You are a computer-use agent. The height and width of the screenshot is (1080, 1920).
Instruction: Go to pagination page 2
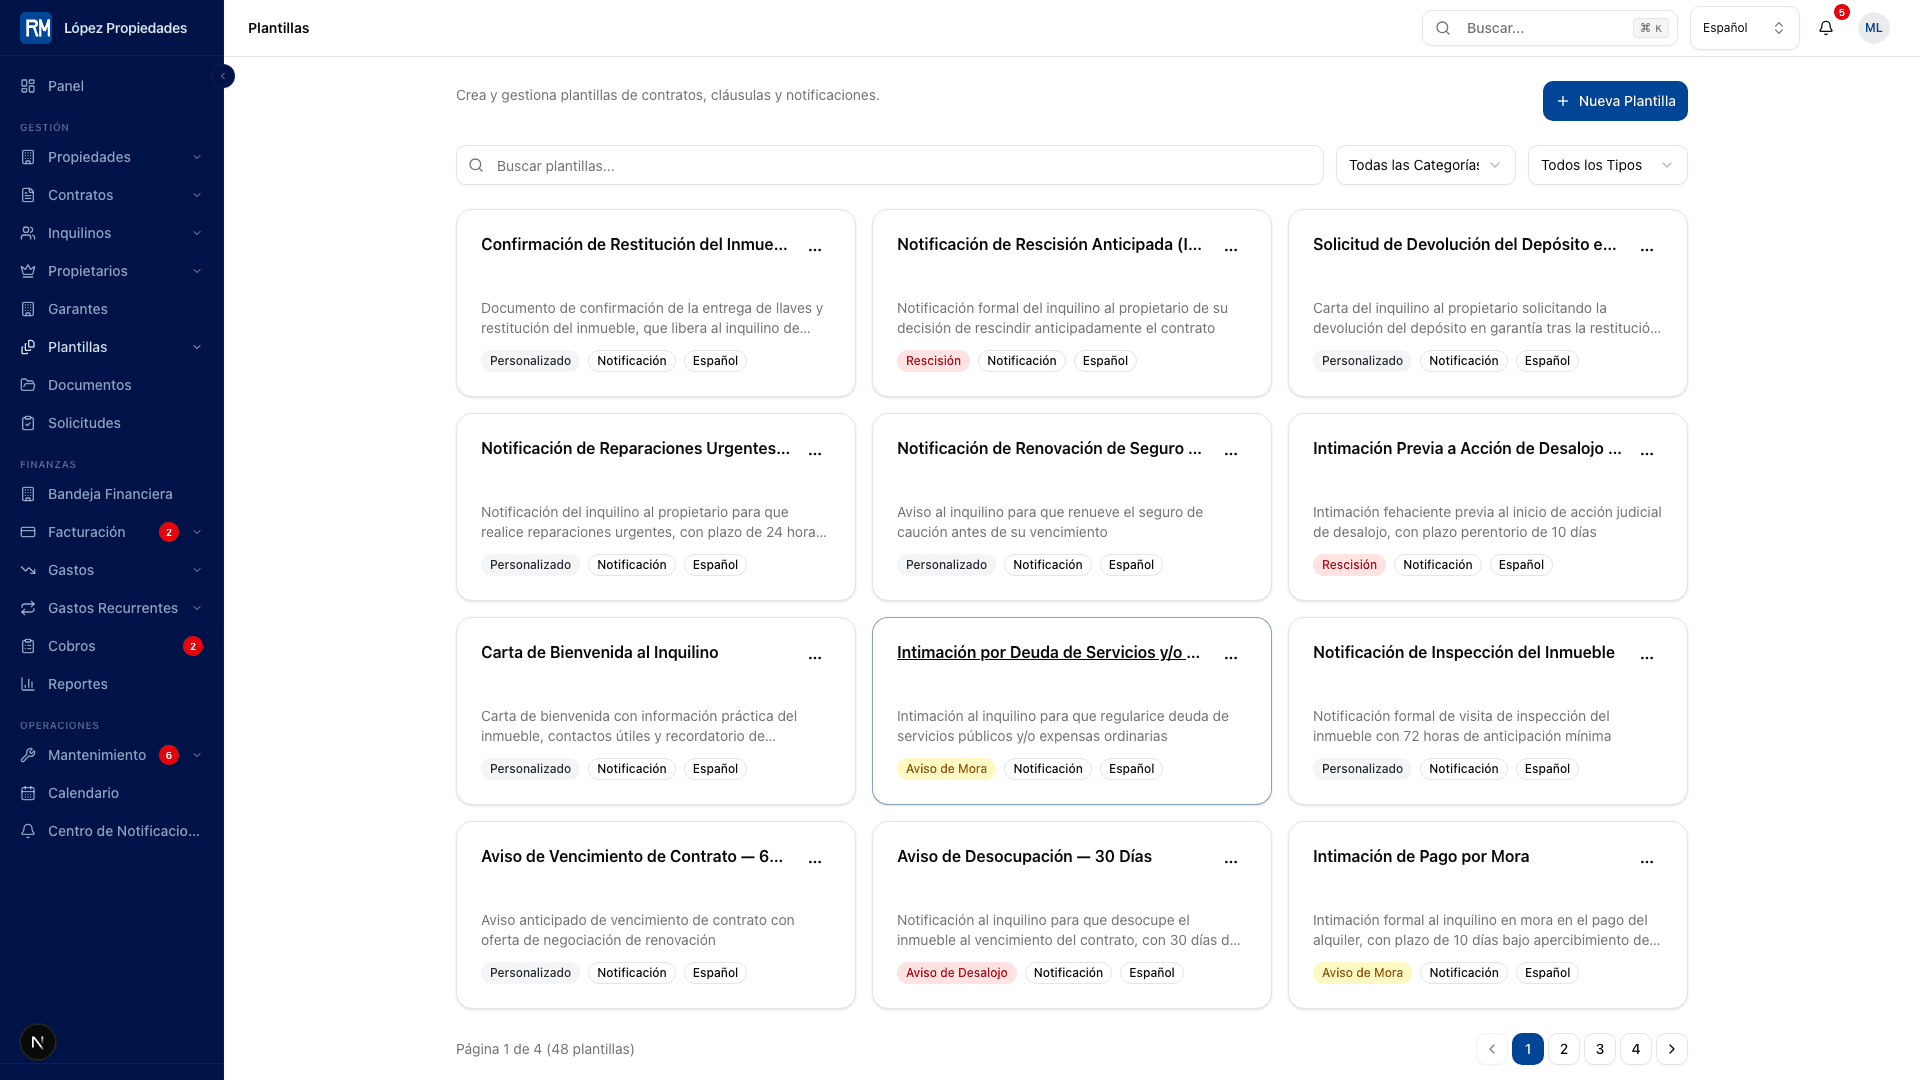click(x=1564, y=1049)
